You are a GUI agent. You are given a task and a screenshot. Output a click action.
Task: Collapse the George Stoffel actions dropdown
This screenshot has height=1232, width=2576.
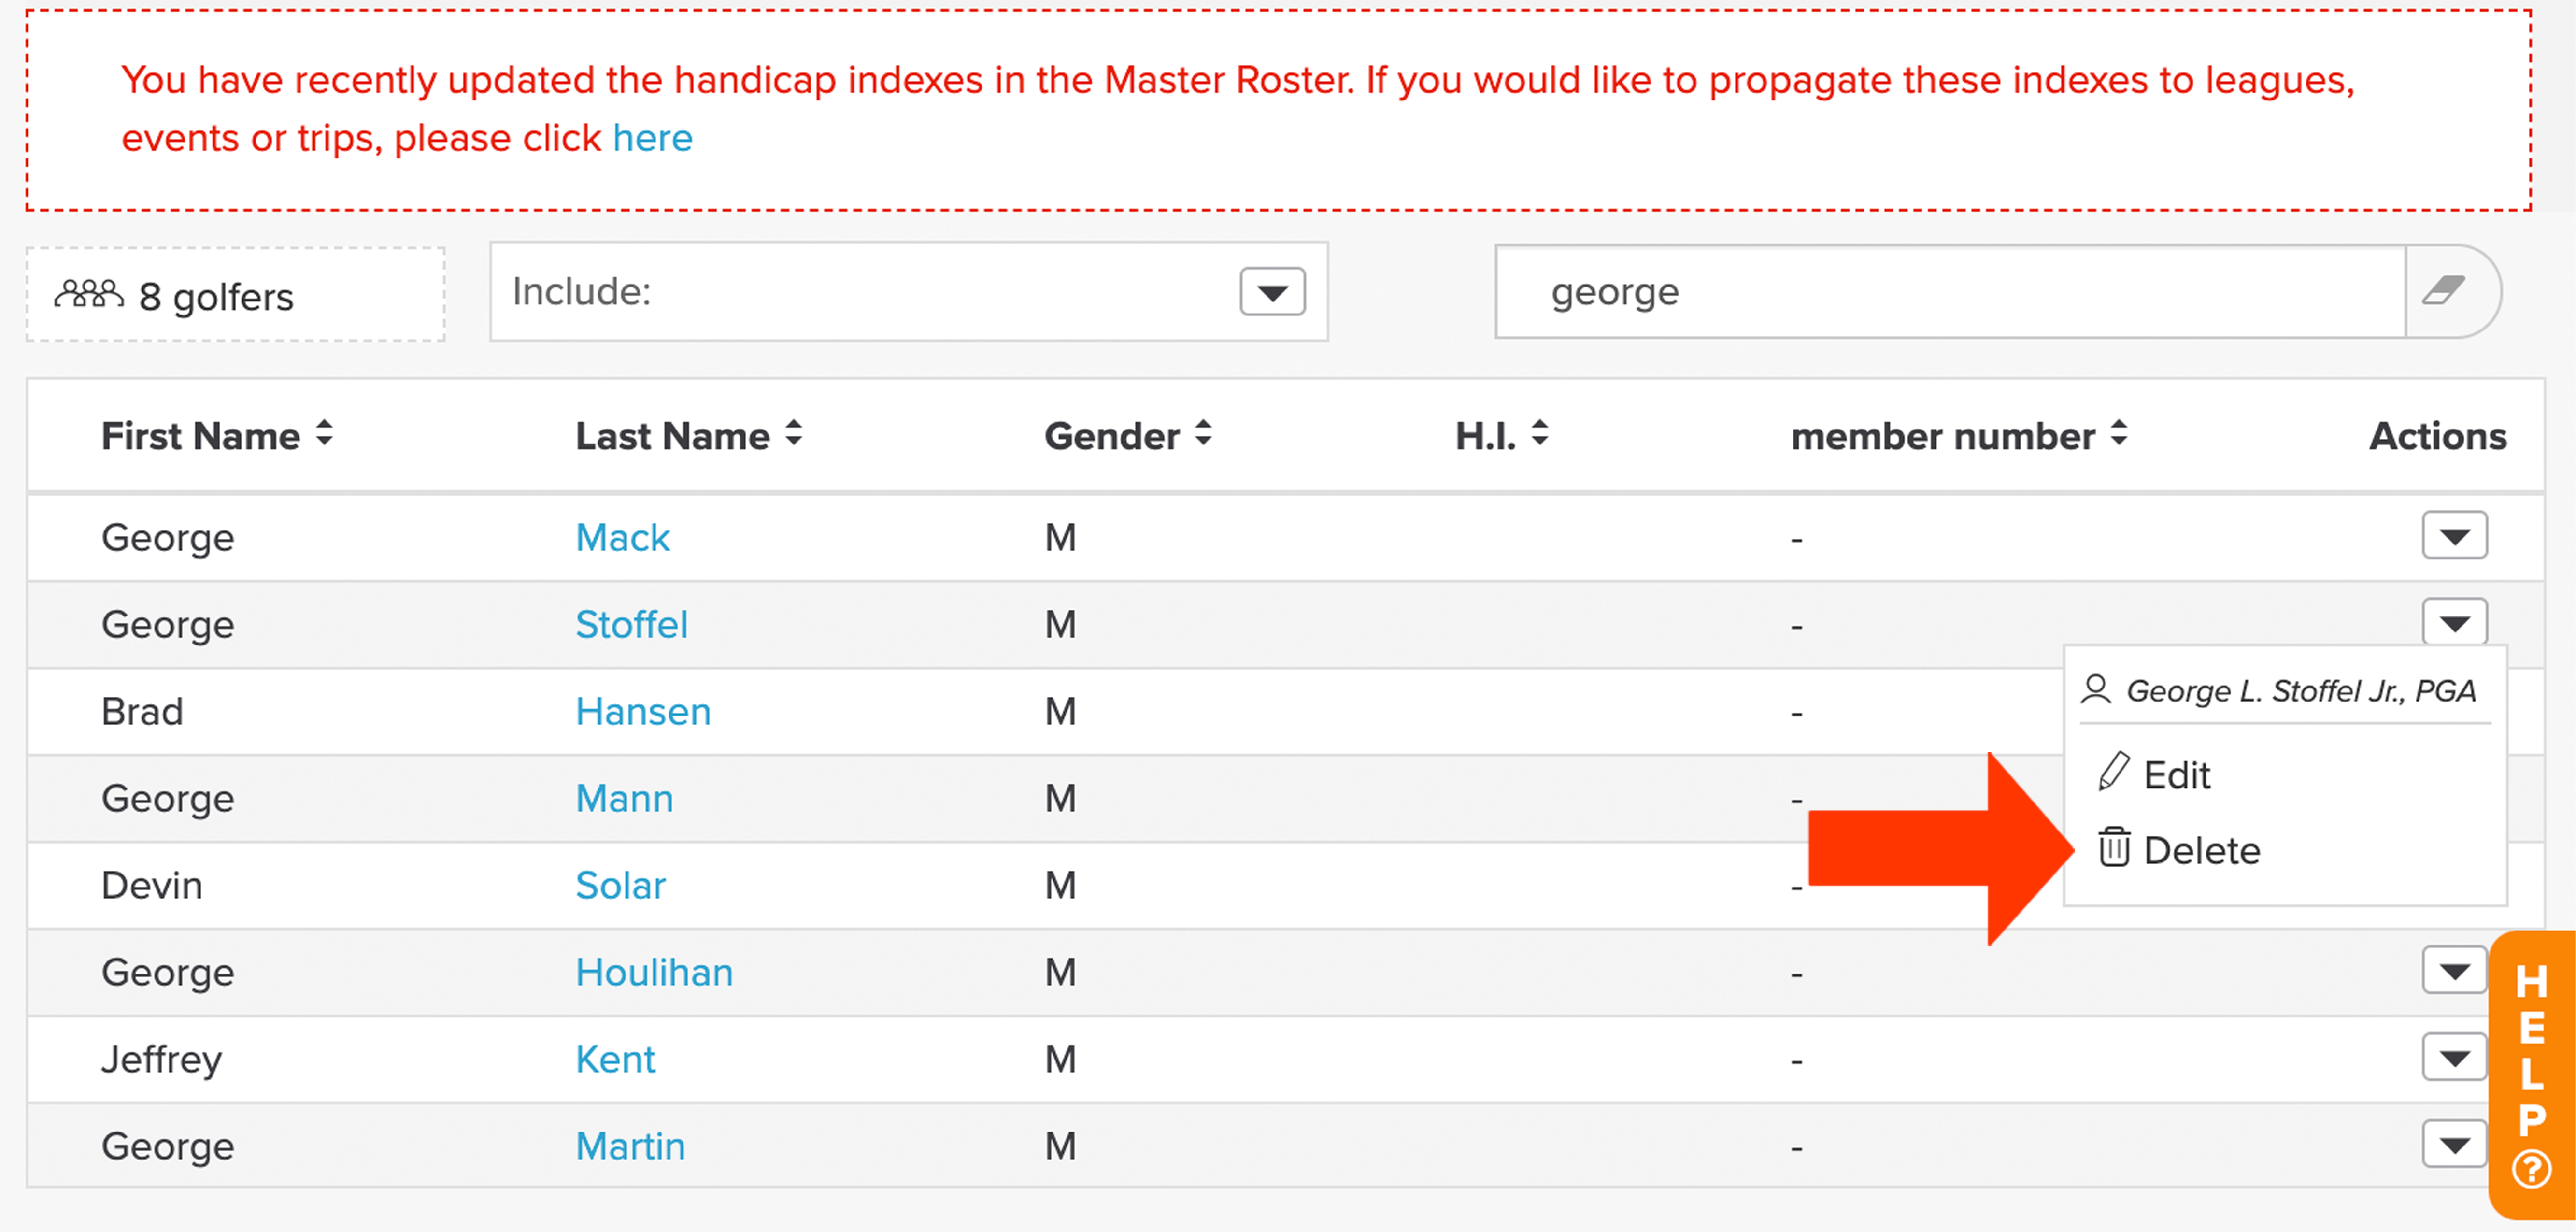click(x=2454, y=622)
